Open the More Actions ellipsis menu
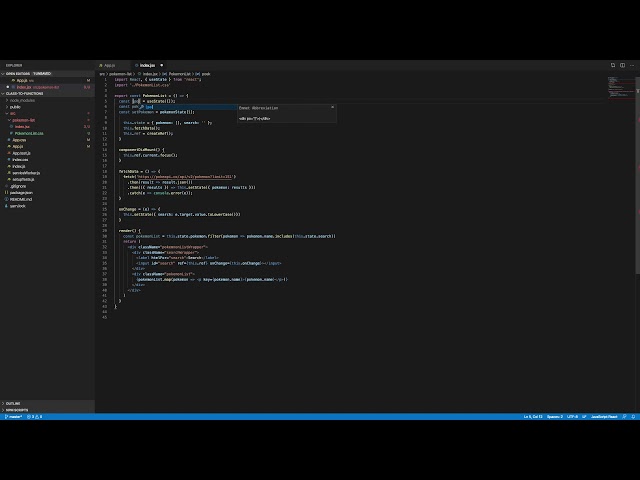Screen dimensions: 640x480 pos(632,65)
